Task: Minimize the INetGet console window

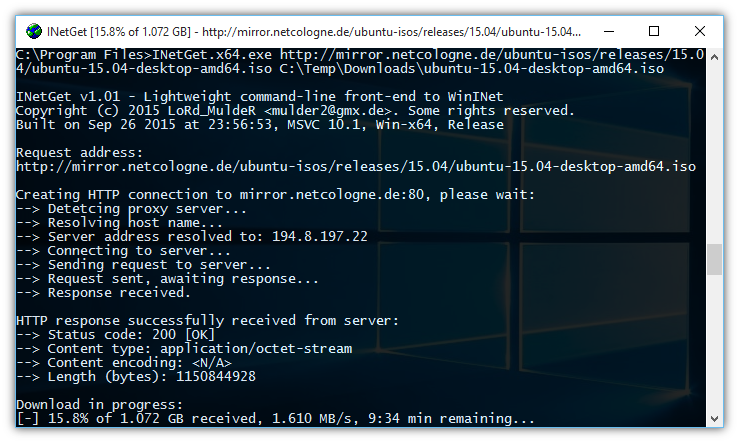Action: 608,31
